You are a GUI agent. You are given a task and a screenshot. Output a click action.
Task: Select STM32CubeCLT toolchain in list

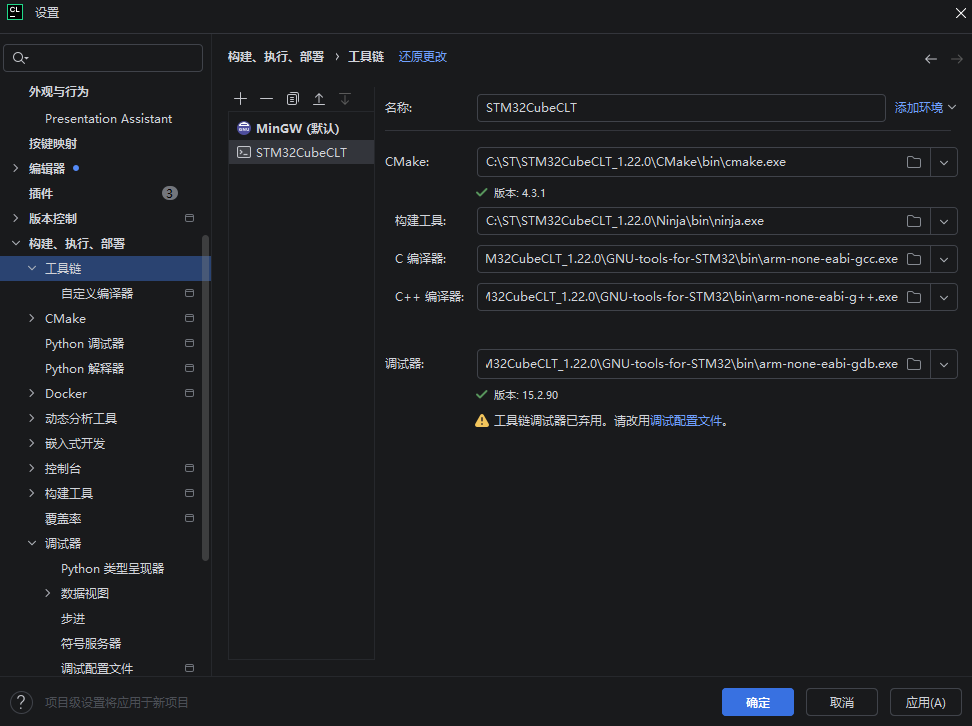[301, 153]
